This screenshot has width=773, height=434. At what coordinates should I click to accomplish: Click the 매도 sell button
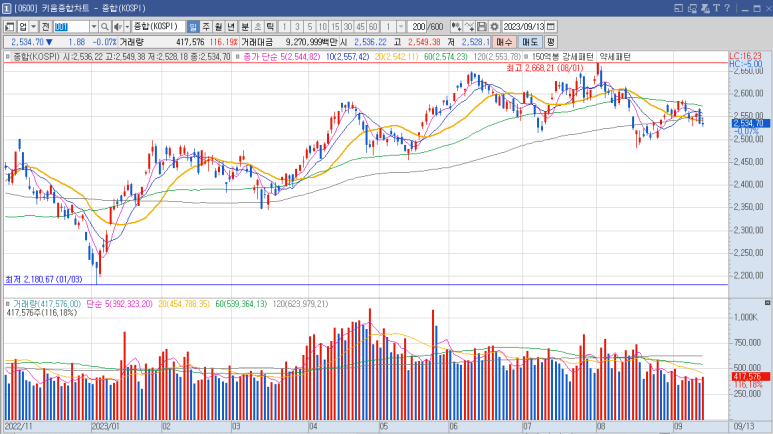point(530,42)
